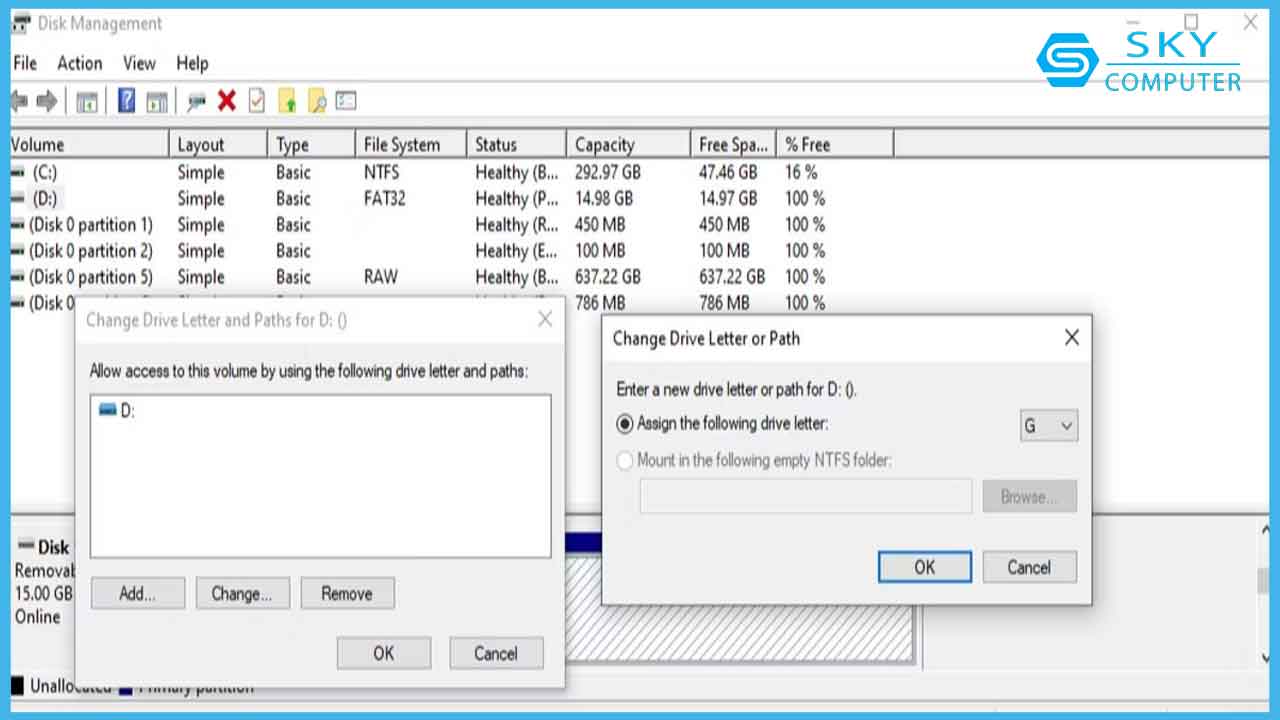Click the Add... button

tap(138, 593)
